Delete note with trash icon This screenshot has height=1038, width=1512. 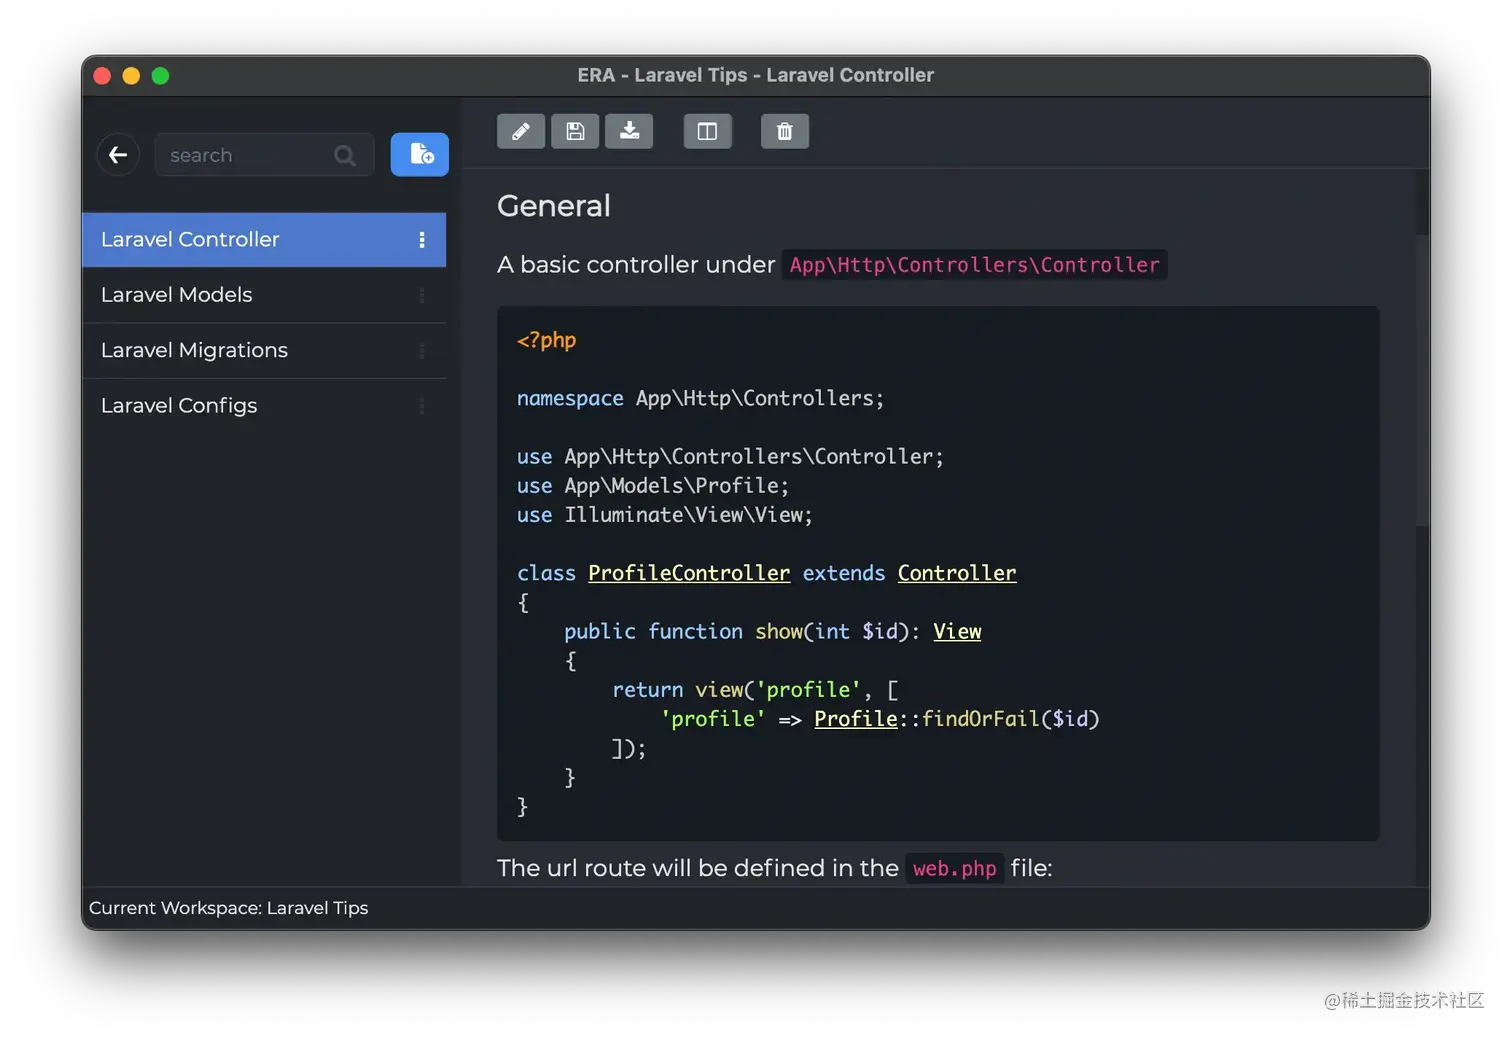click(x=785, y=131)
